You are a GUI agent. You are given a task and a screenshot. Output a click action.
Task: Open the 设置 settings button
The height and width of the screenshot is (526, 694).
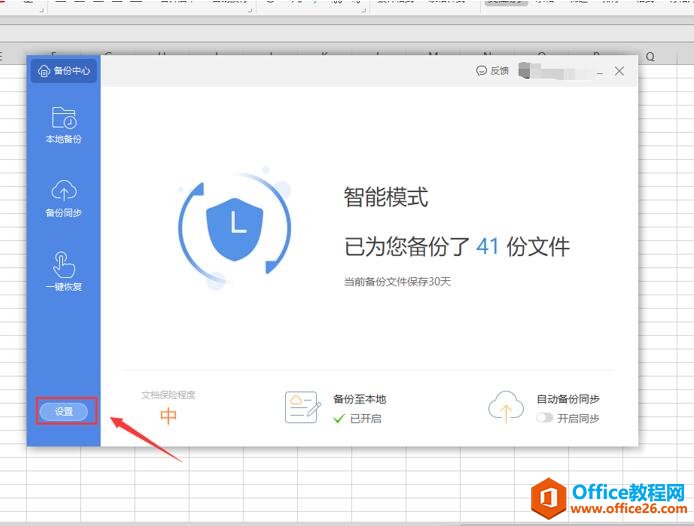click(x=64, y=411)
